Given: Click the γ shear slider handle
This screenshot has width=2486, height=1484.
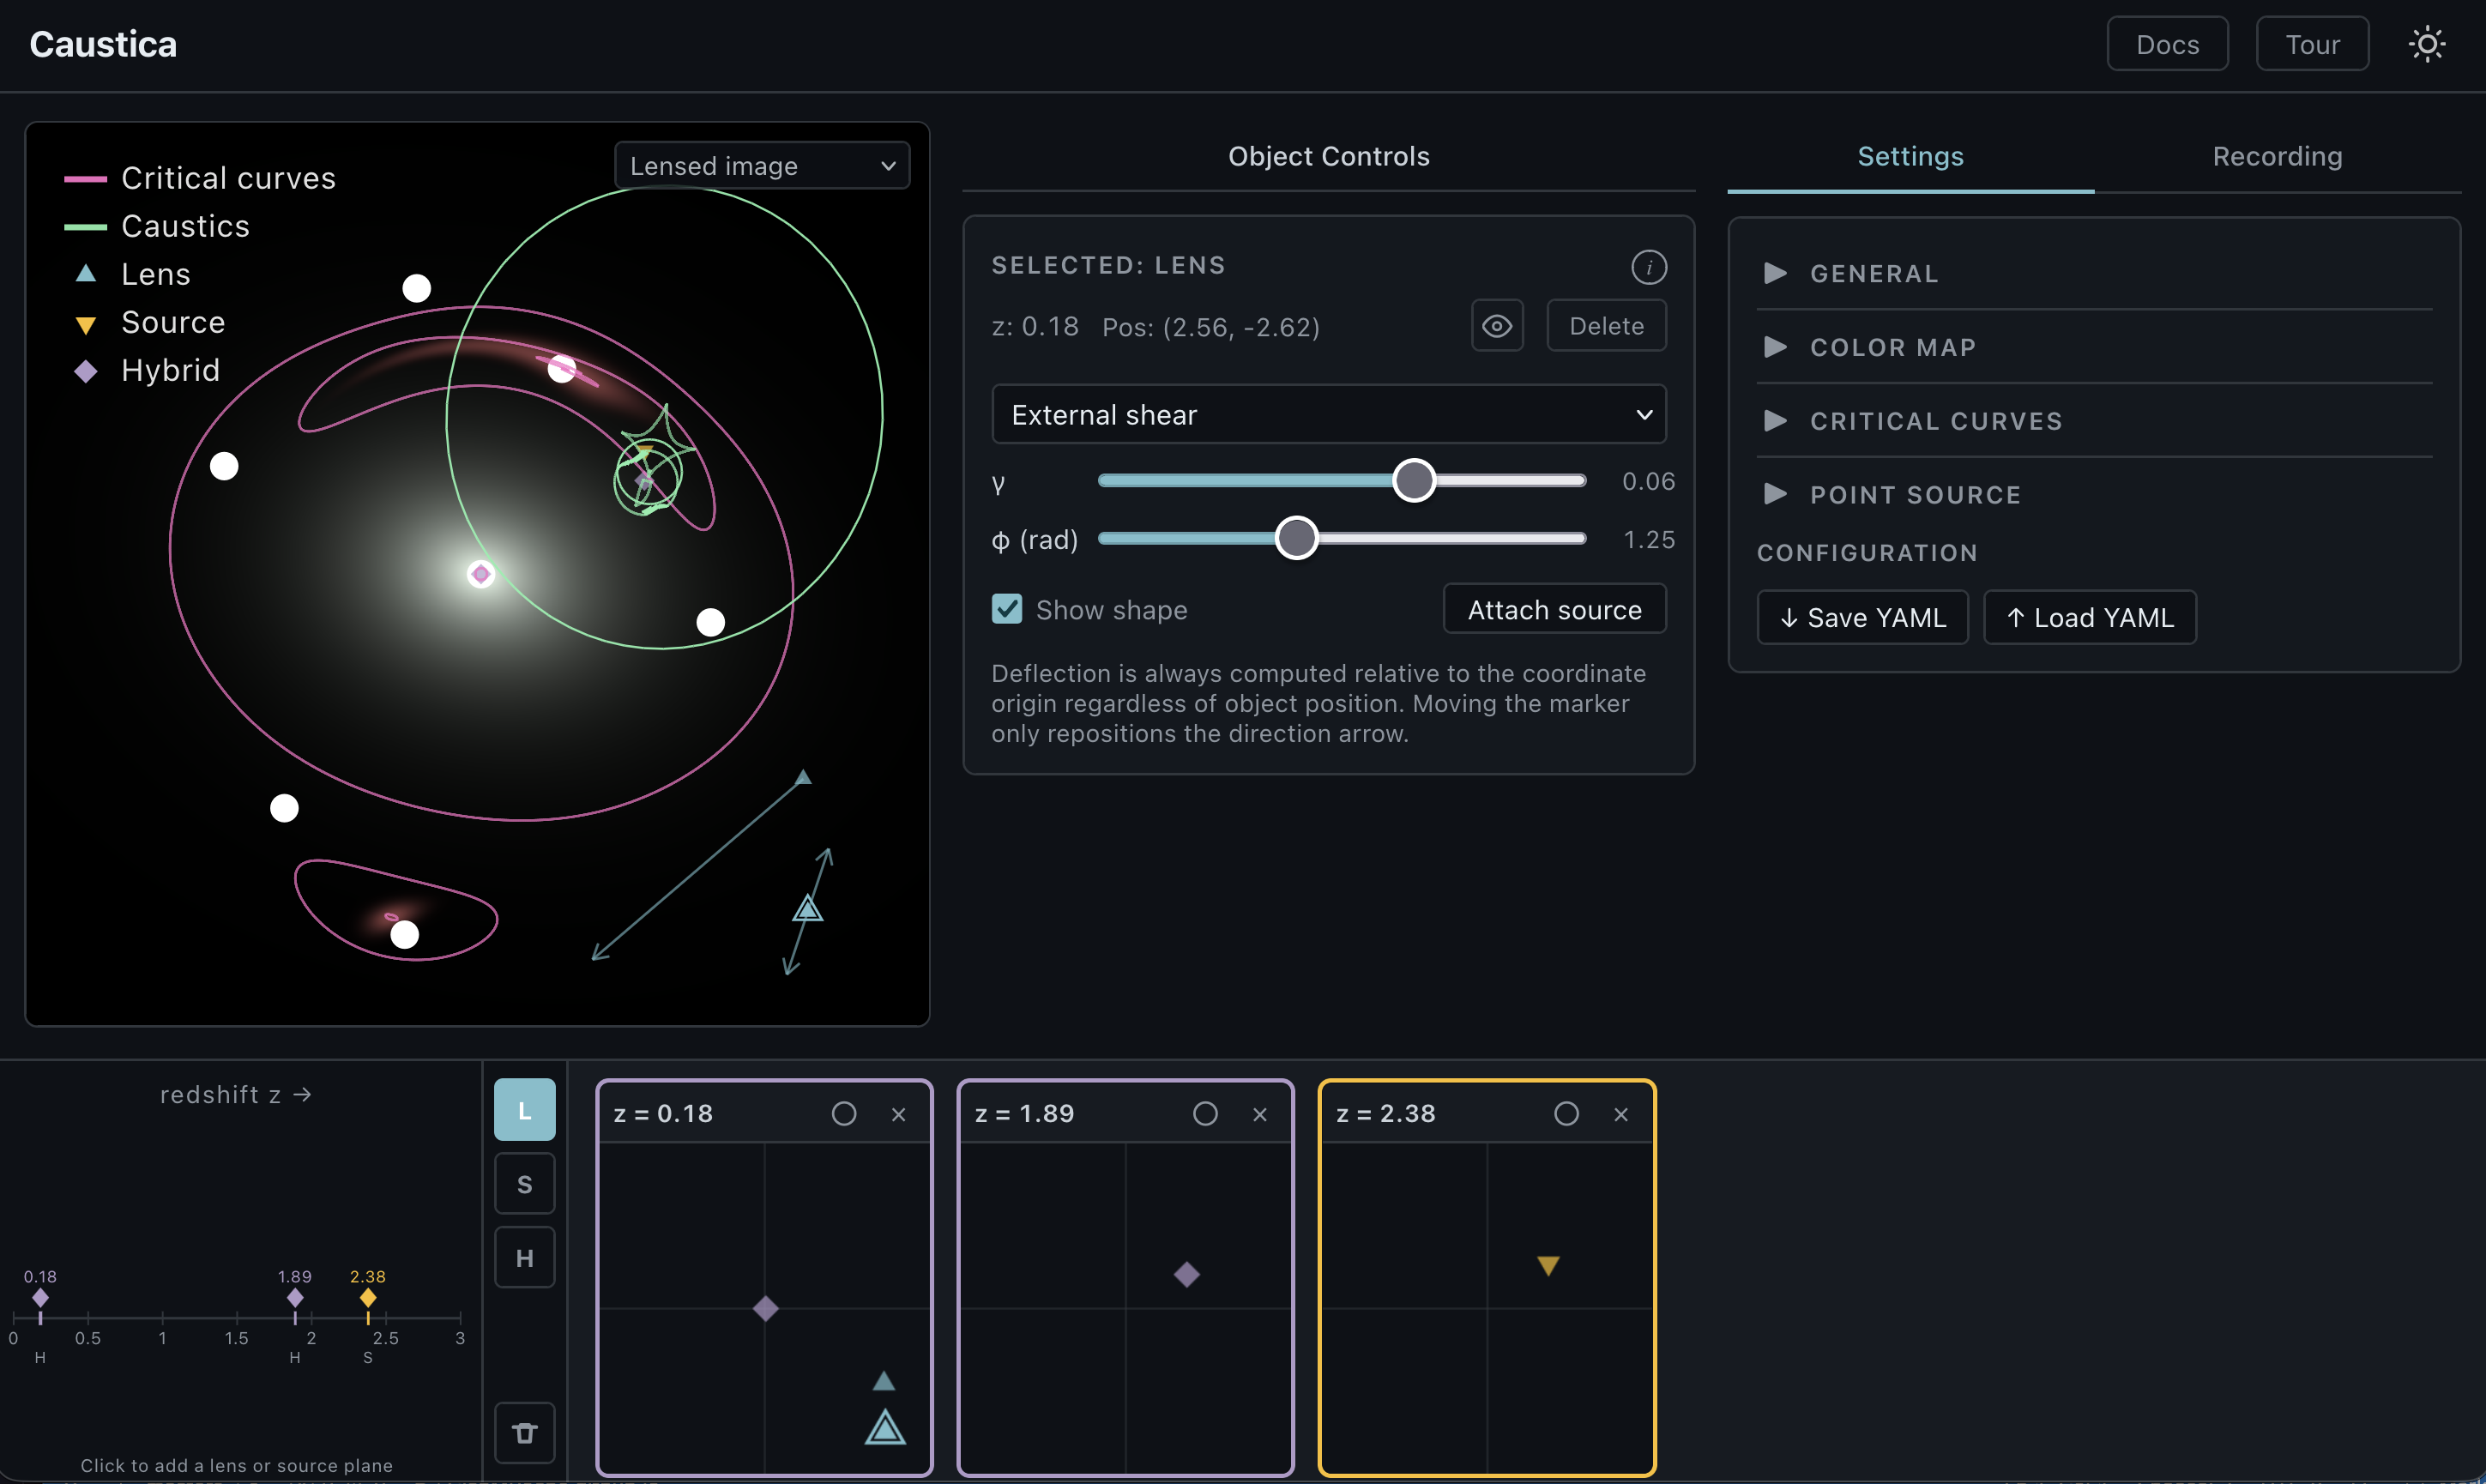Looking at the screenshot, I should tap(1414, 481).
